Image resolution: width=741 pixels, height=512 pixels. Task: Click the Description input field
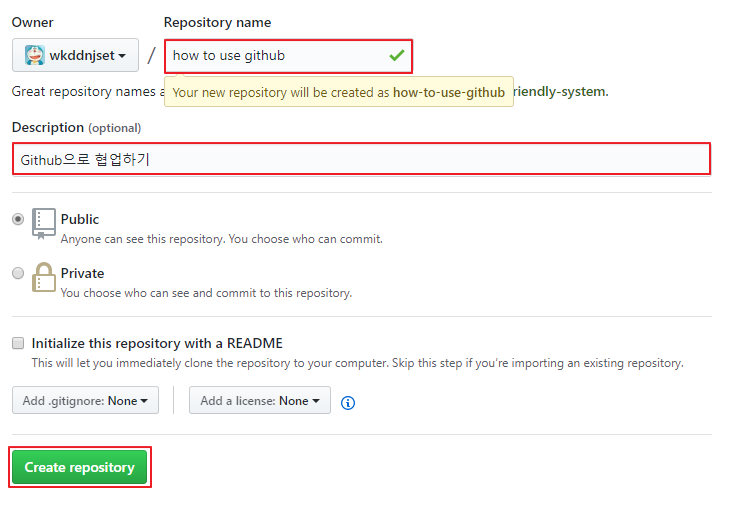pyautogui.click(x=362, y=159)
